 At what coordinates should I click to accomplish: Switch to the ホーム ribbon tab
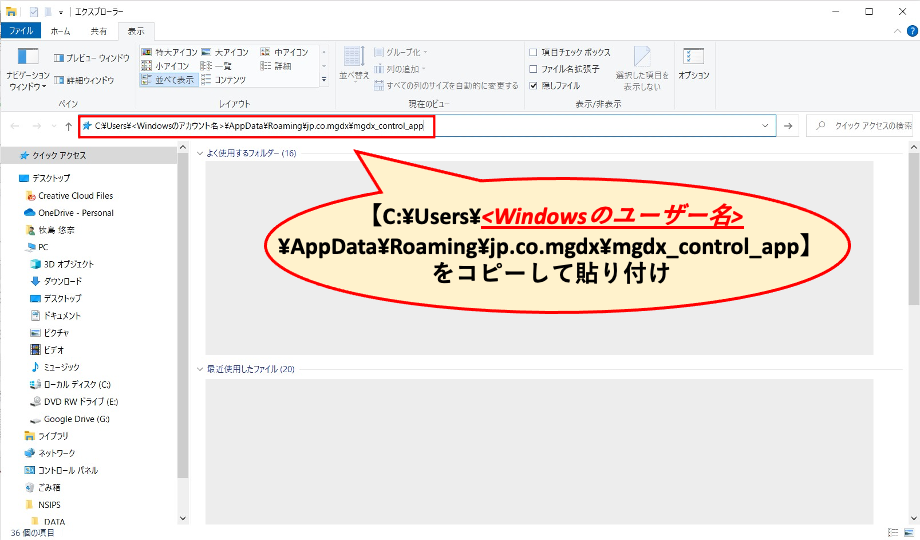(x=60, y=31)
